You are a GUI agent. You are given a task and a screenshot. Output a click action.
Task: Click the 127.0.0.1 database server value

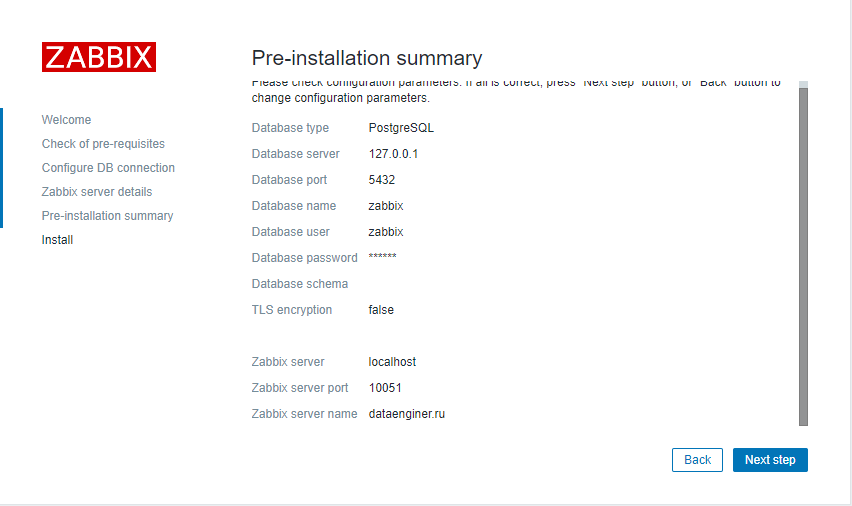(393, 154)
